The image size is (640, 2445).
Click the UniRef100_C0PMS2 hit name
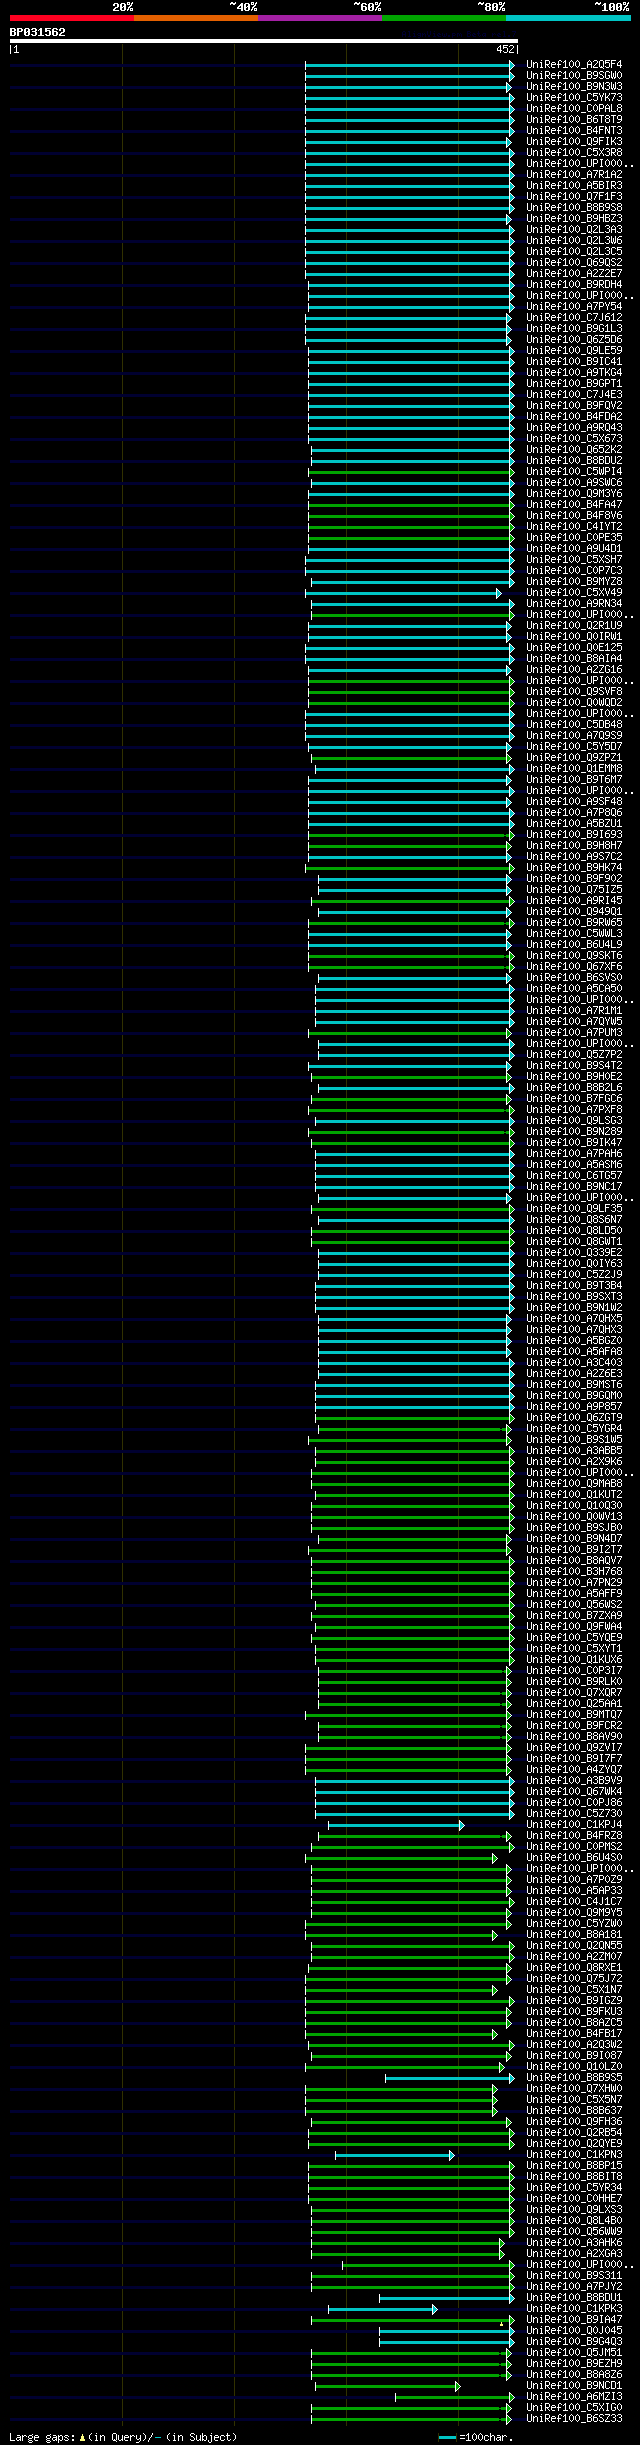click(574, 1847)
